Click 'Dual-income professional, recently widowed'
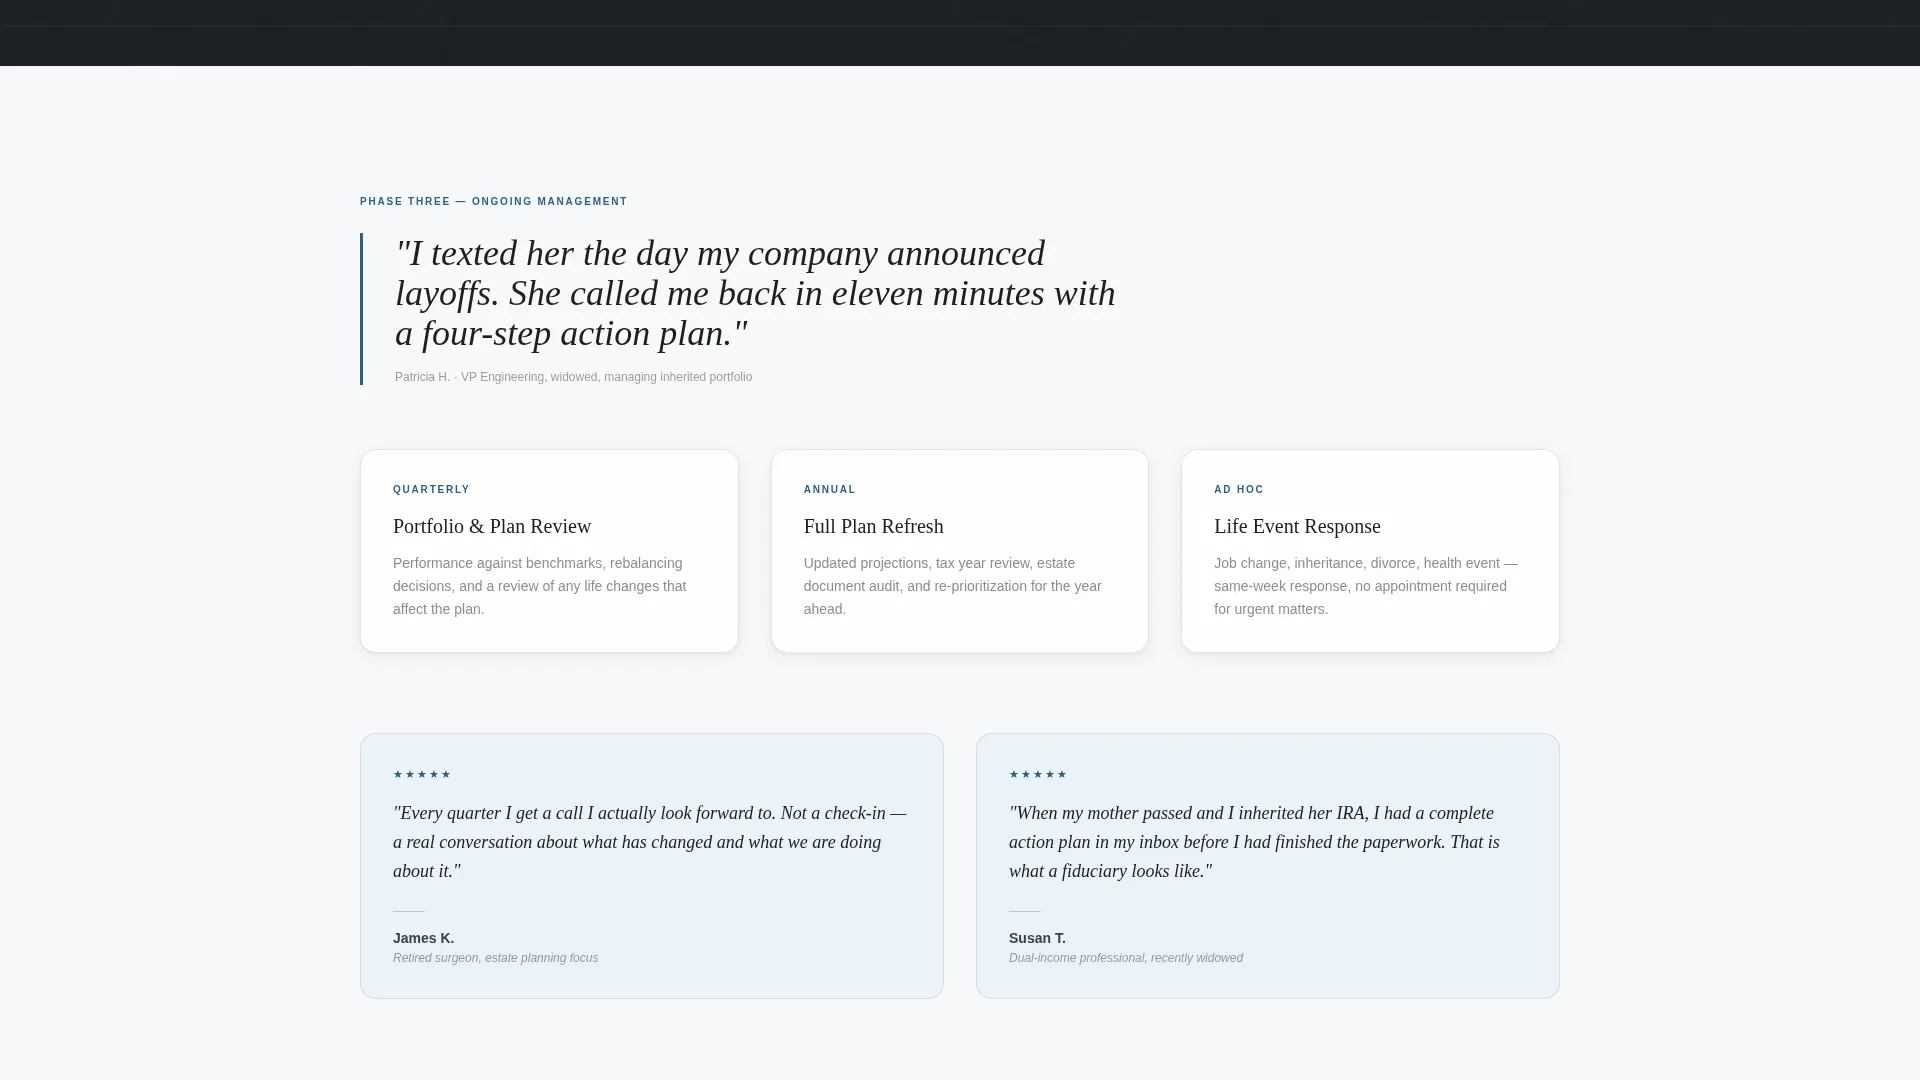The image size is (1920, 1080). tap(1126, 958)
